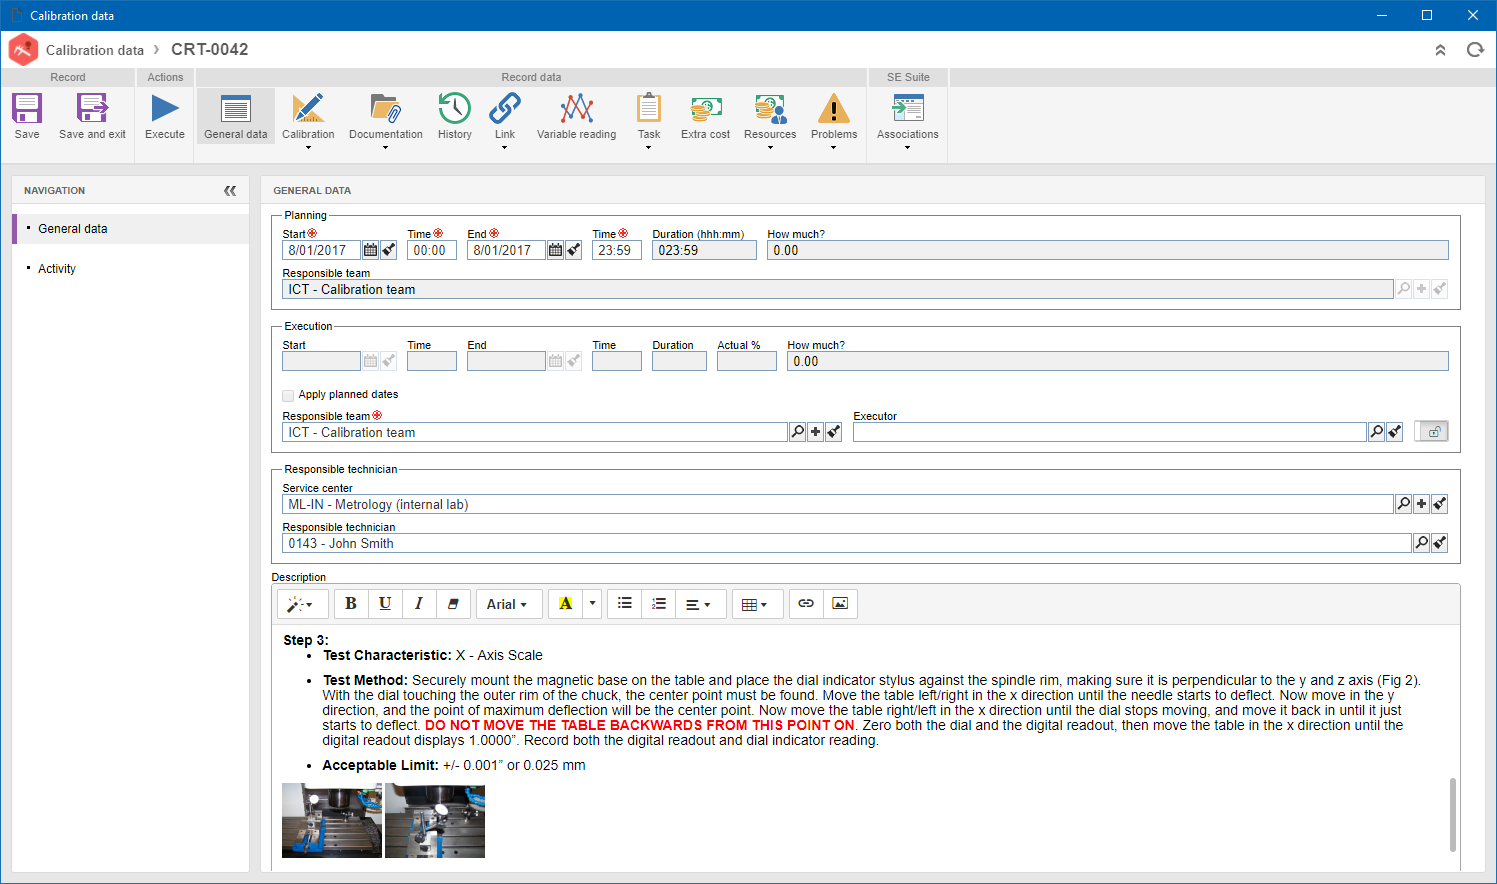This screenshot has height=884, width=1497.
Task: Run the Execute action
Action: click(165, 108)
